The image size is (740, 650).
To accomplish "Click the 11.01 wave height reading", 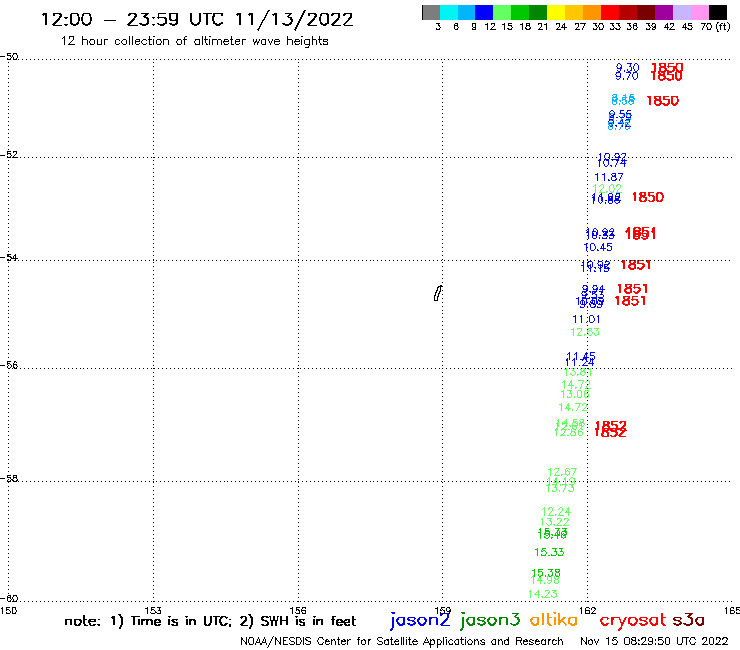I will (x=586, y=319).
